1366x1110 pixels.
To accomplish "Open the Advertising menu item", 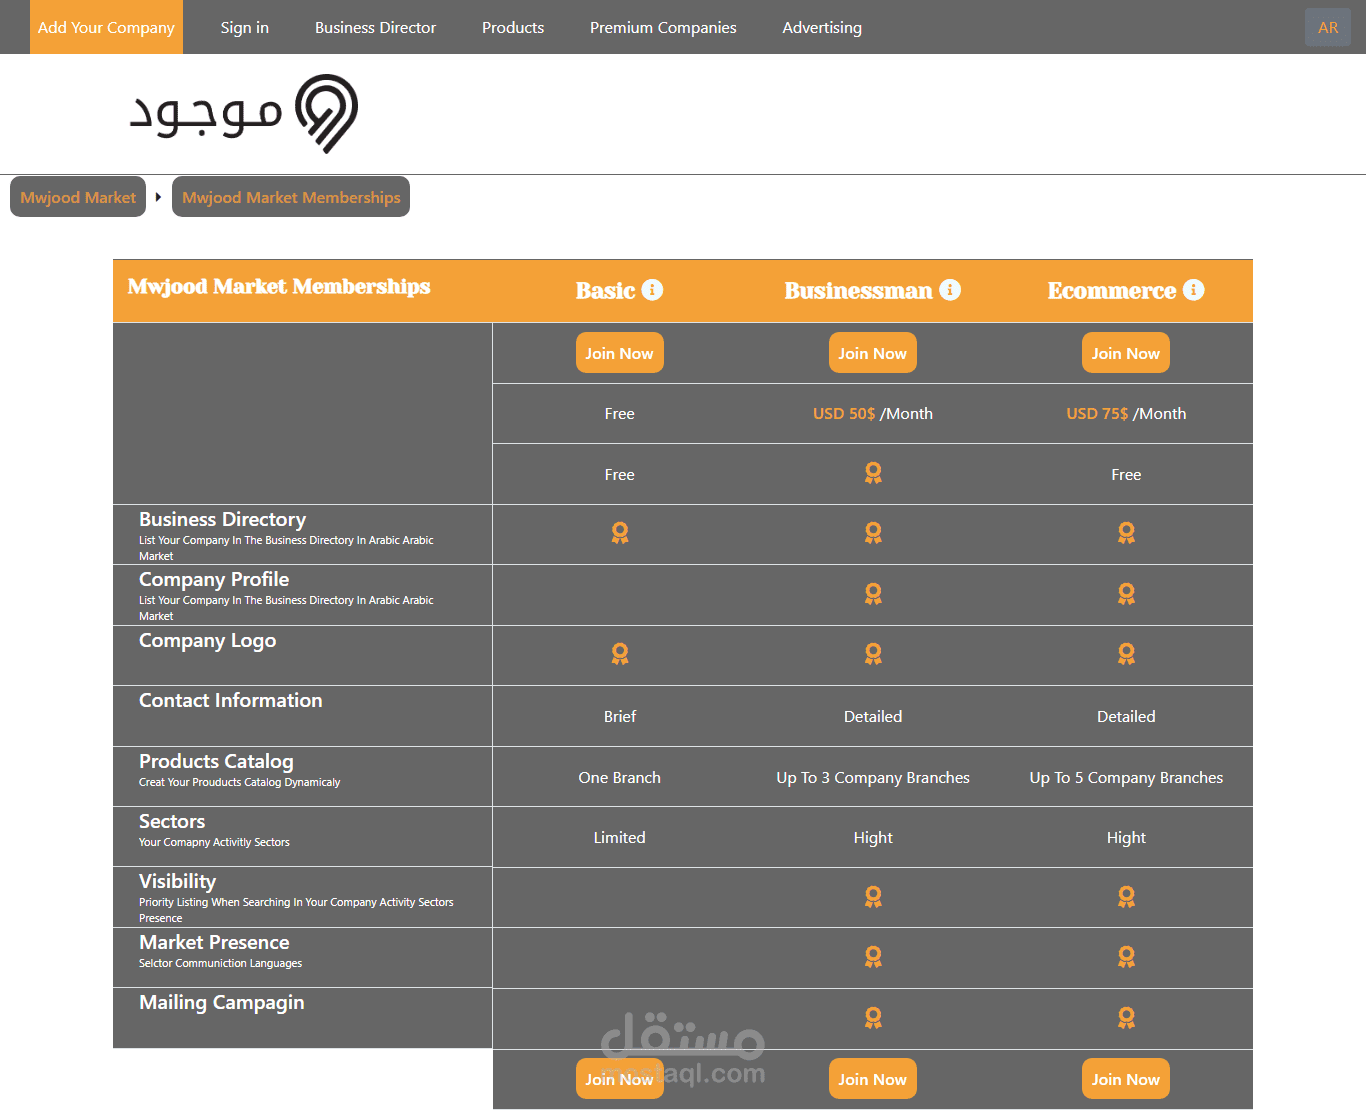I will (x=822, y=27).
